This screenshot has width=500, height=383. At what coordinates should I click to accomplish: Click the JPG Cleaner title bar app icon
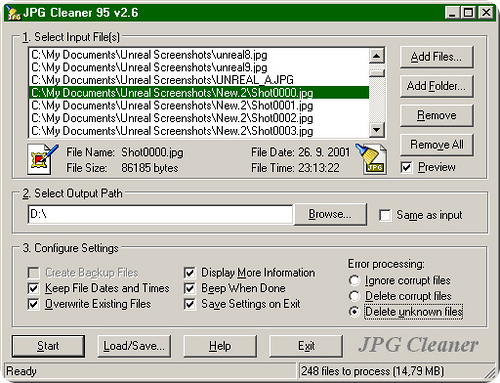point(13,13)
